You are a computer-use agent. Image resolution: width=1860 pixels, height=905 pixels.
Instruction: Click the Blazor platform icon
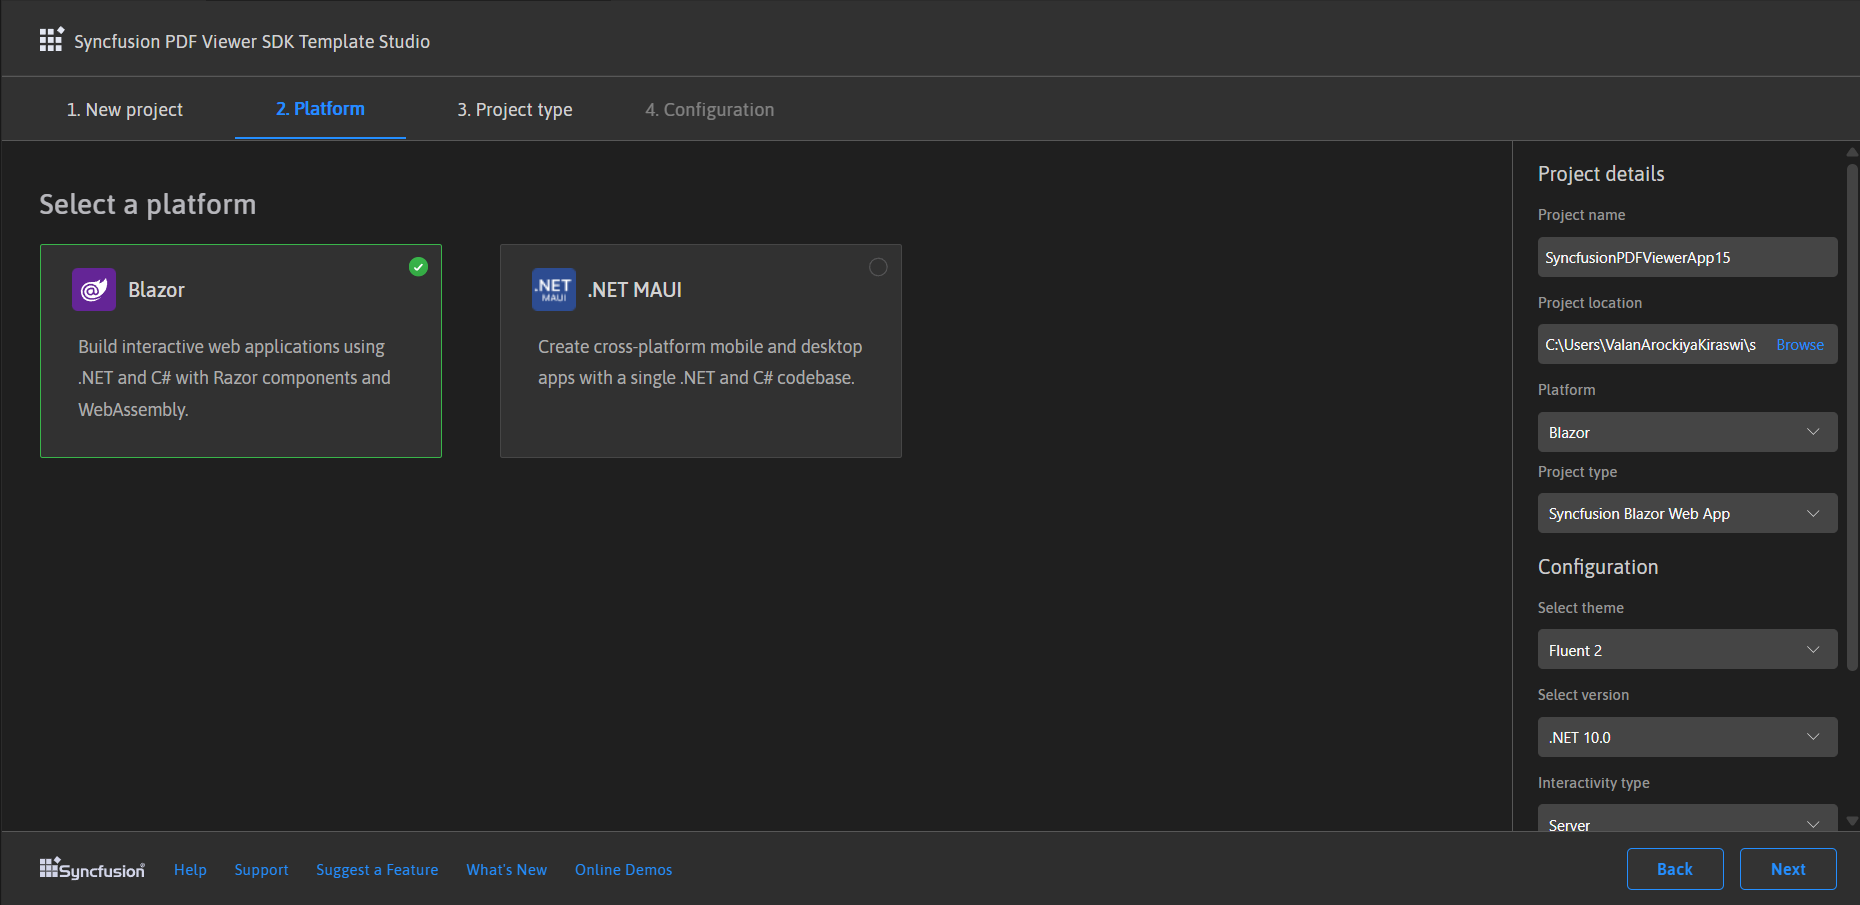coord(94,290)
